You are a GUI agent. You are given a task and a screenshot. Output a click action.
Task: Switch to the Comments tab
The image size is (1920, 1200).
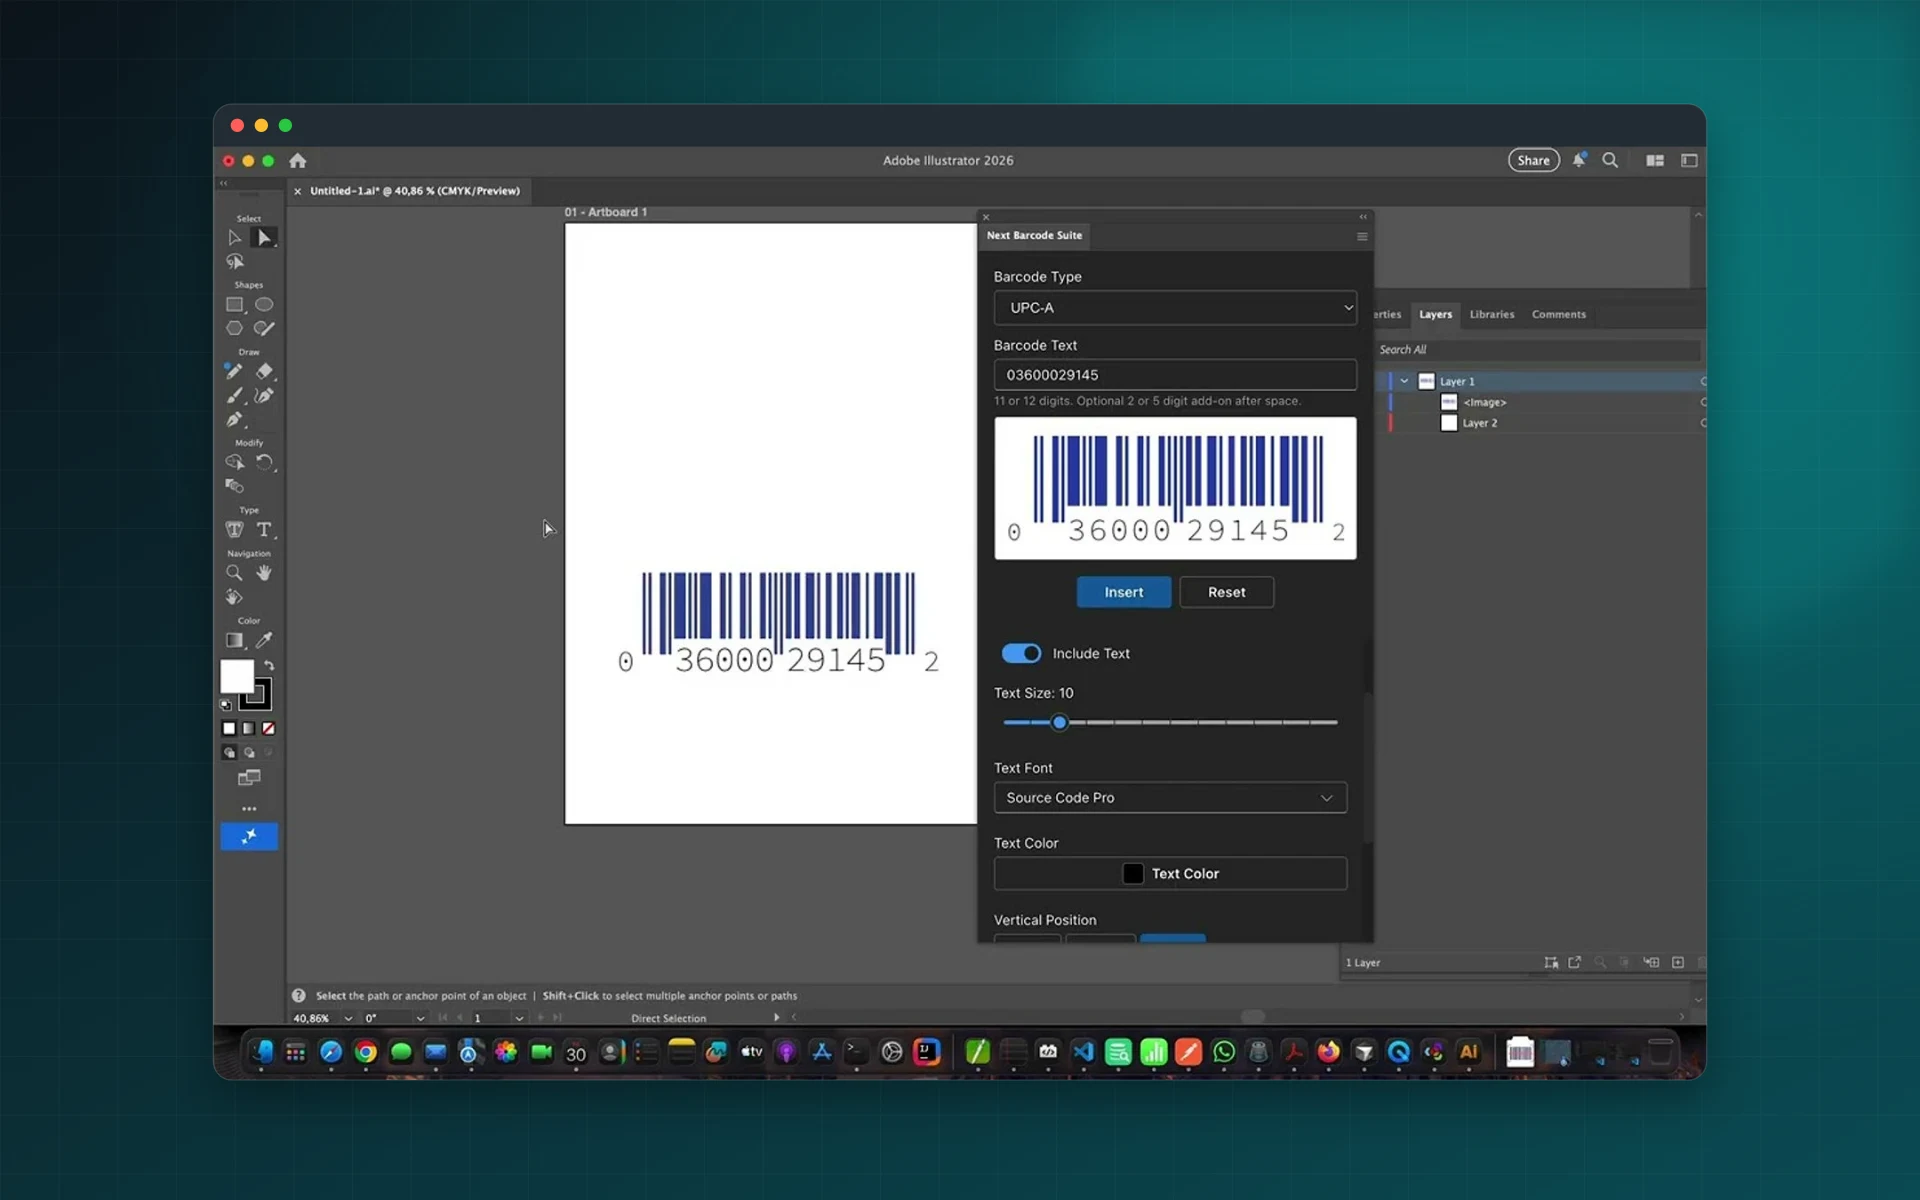pos(1559,314)
